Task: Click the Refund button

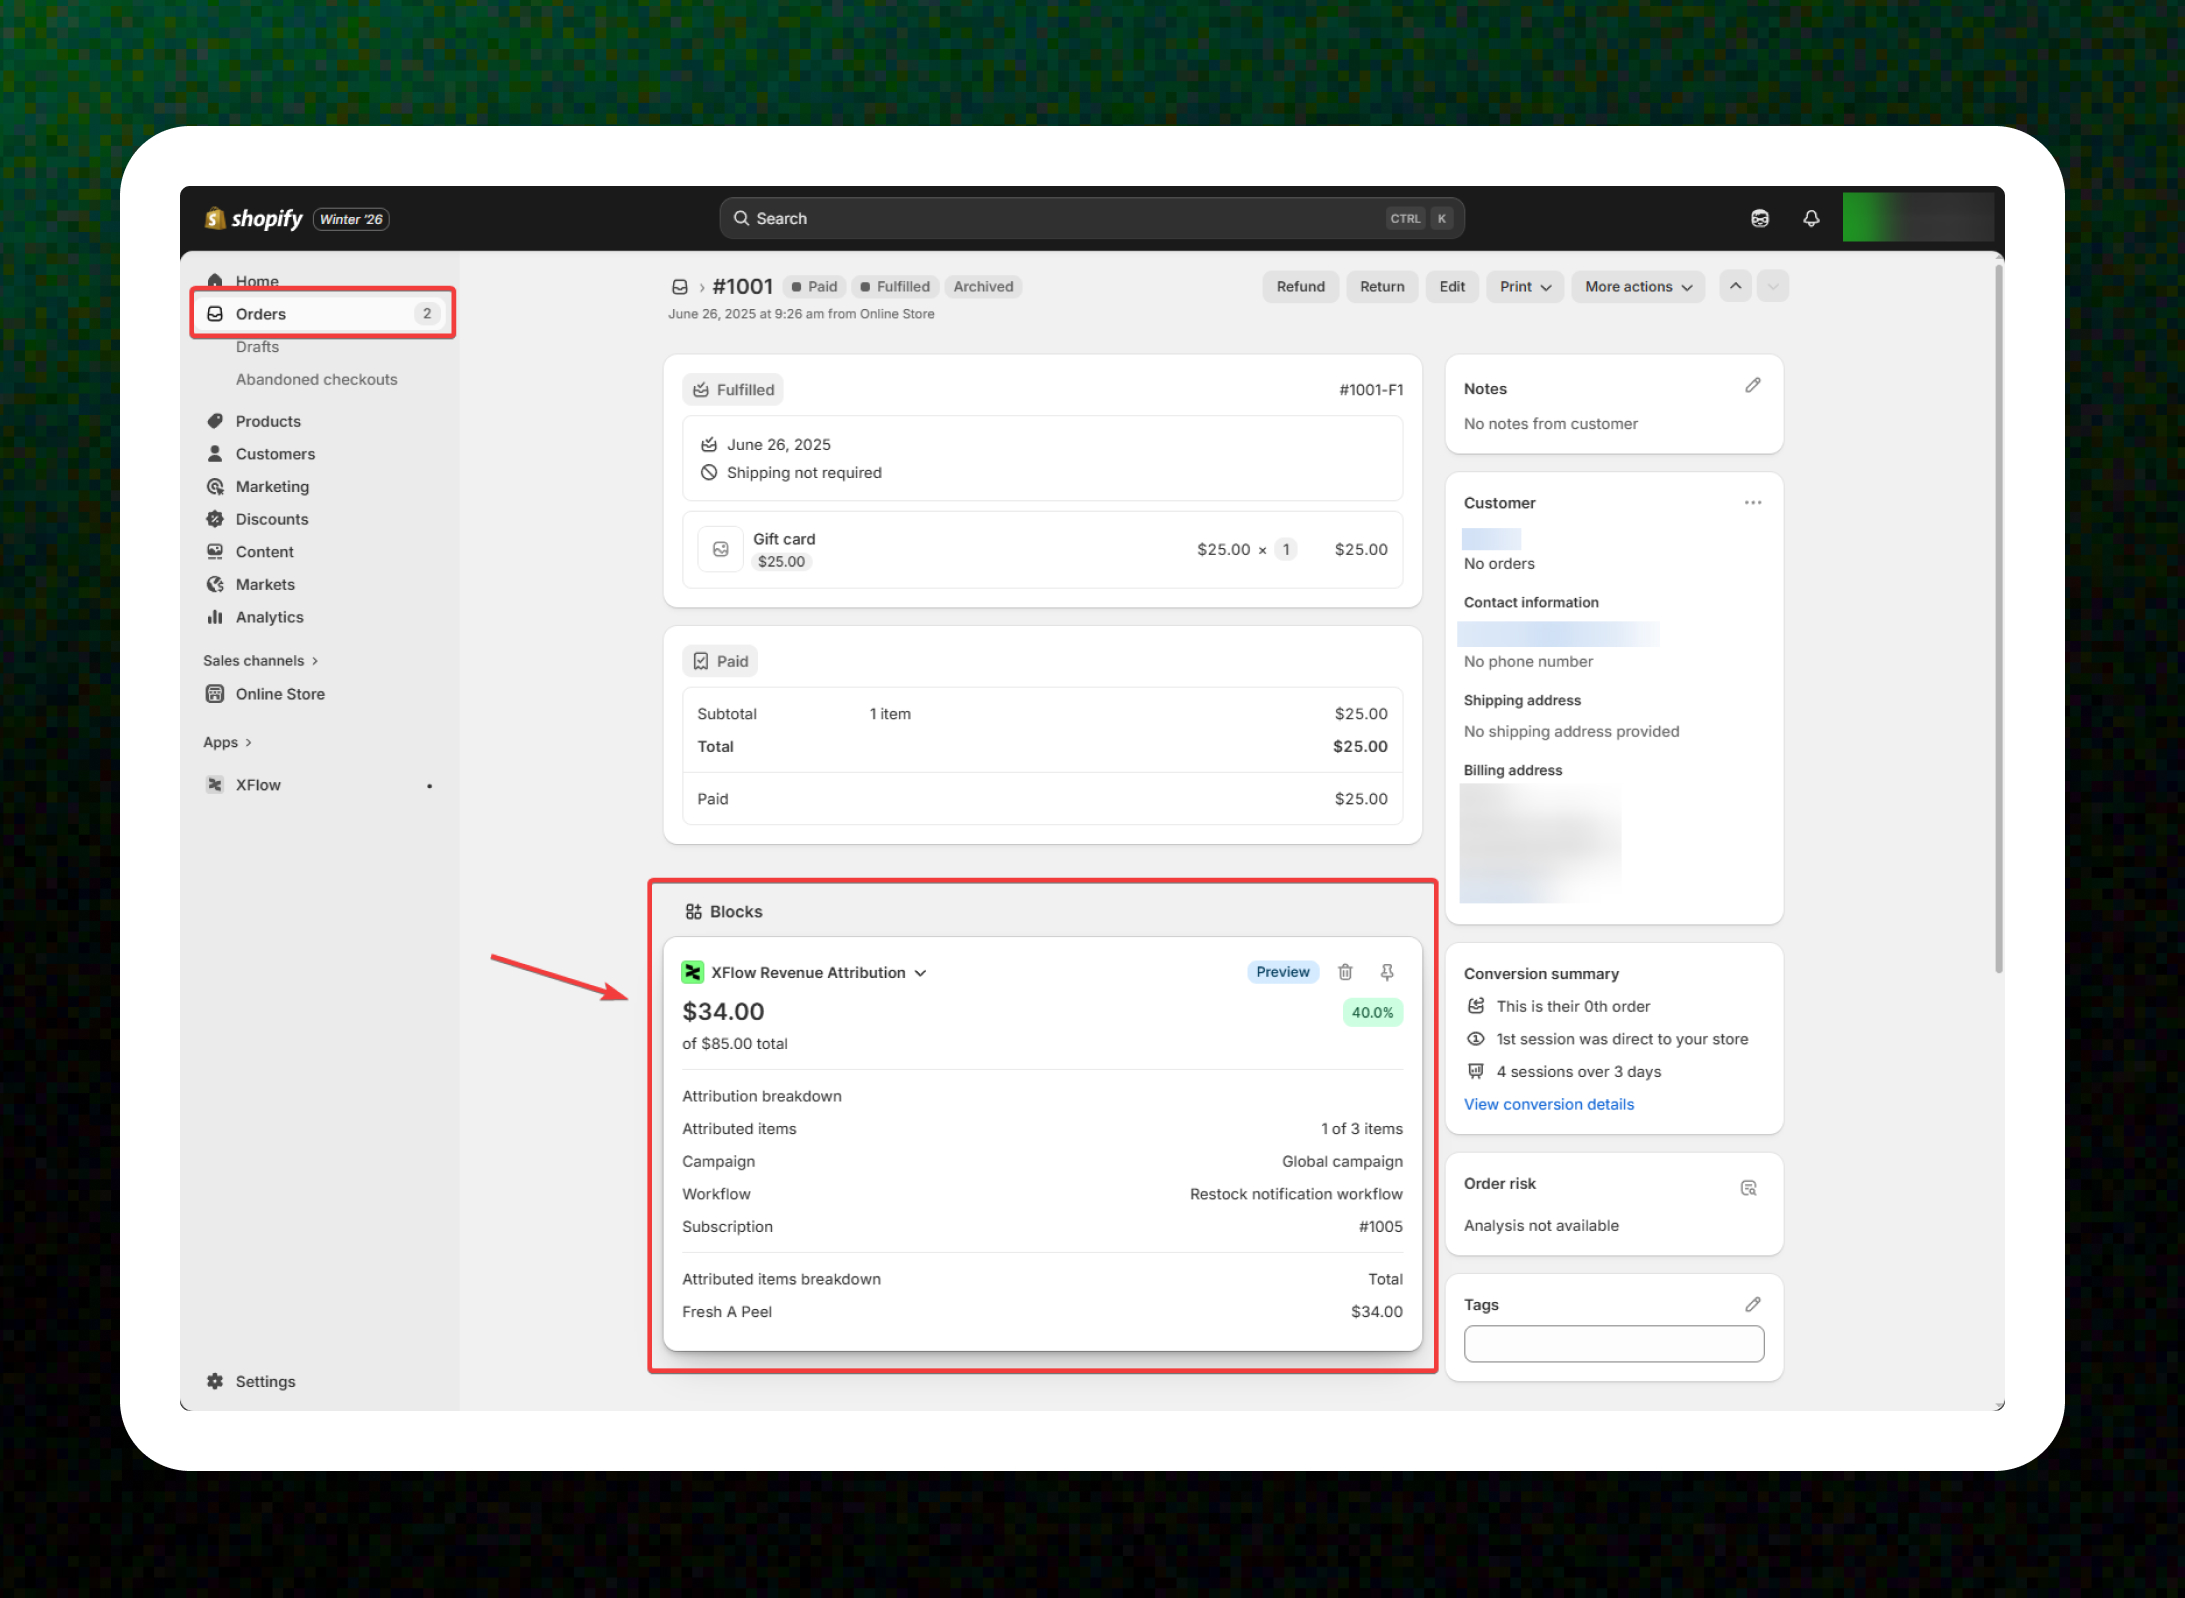Action: [1300, 286]
